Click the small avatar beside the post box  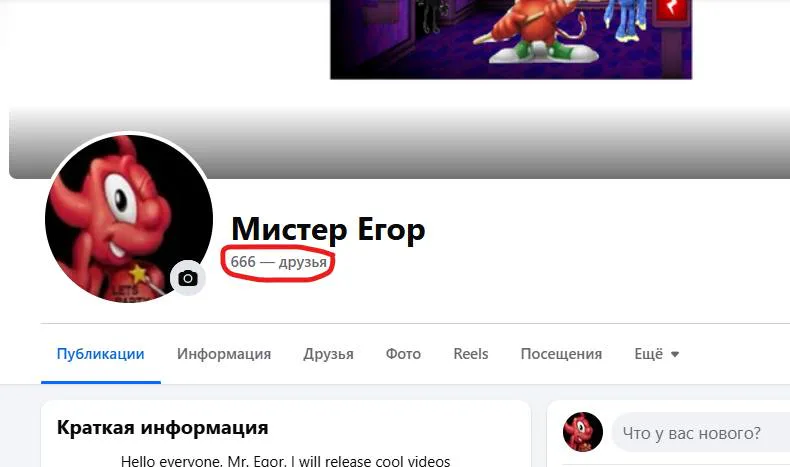583,432
